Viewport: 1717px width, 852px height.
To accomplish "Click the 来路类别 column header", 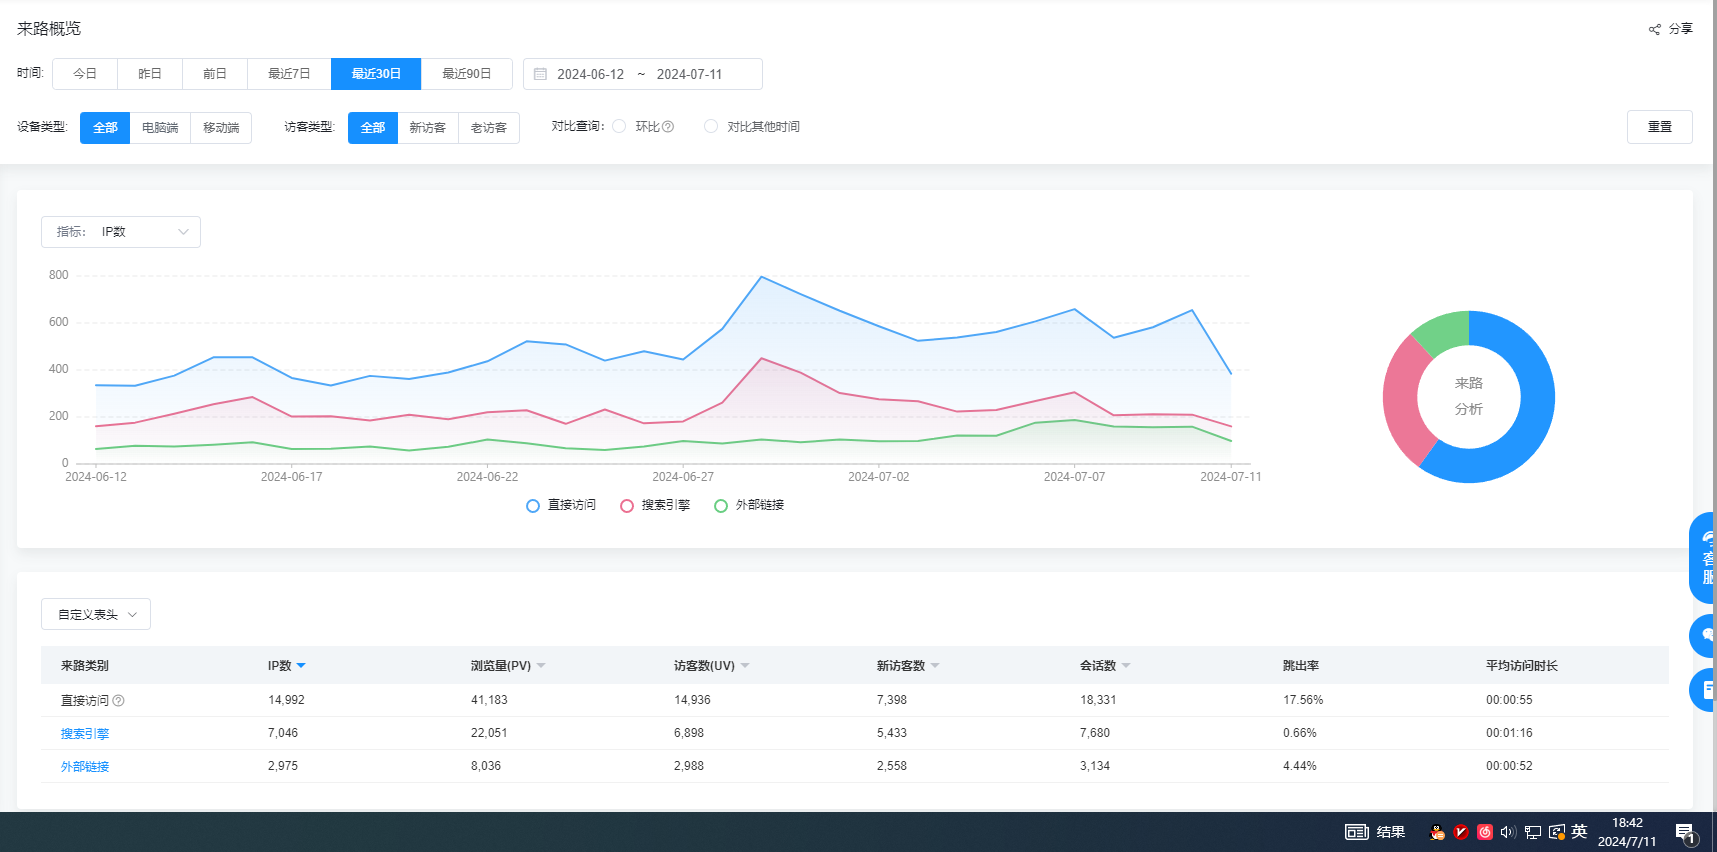I will [85, 666].
